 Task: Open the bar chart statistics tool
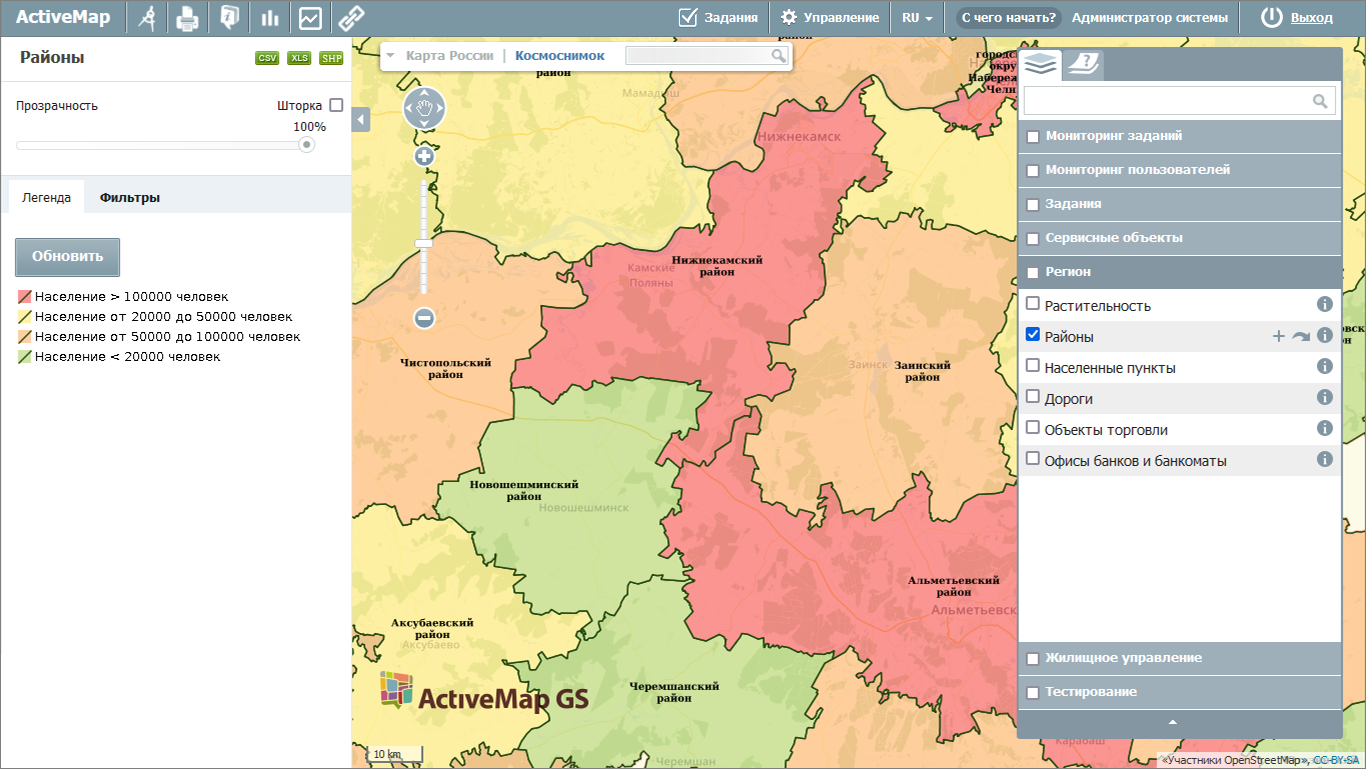(x=269, y=18)
